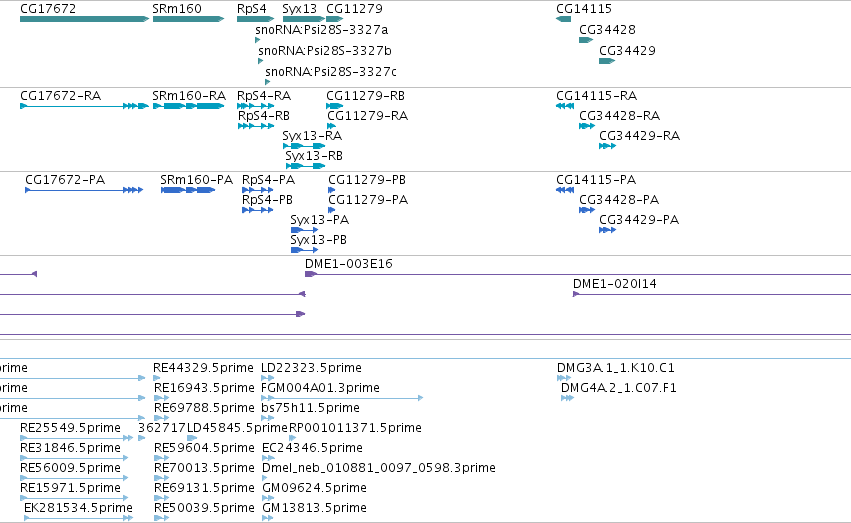Select the SRm160-PA protein glyph
851x523 pixels.
[188, 190]
